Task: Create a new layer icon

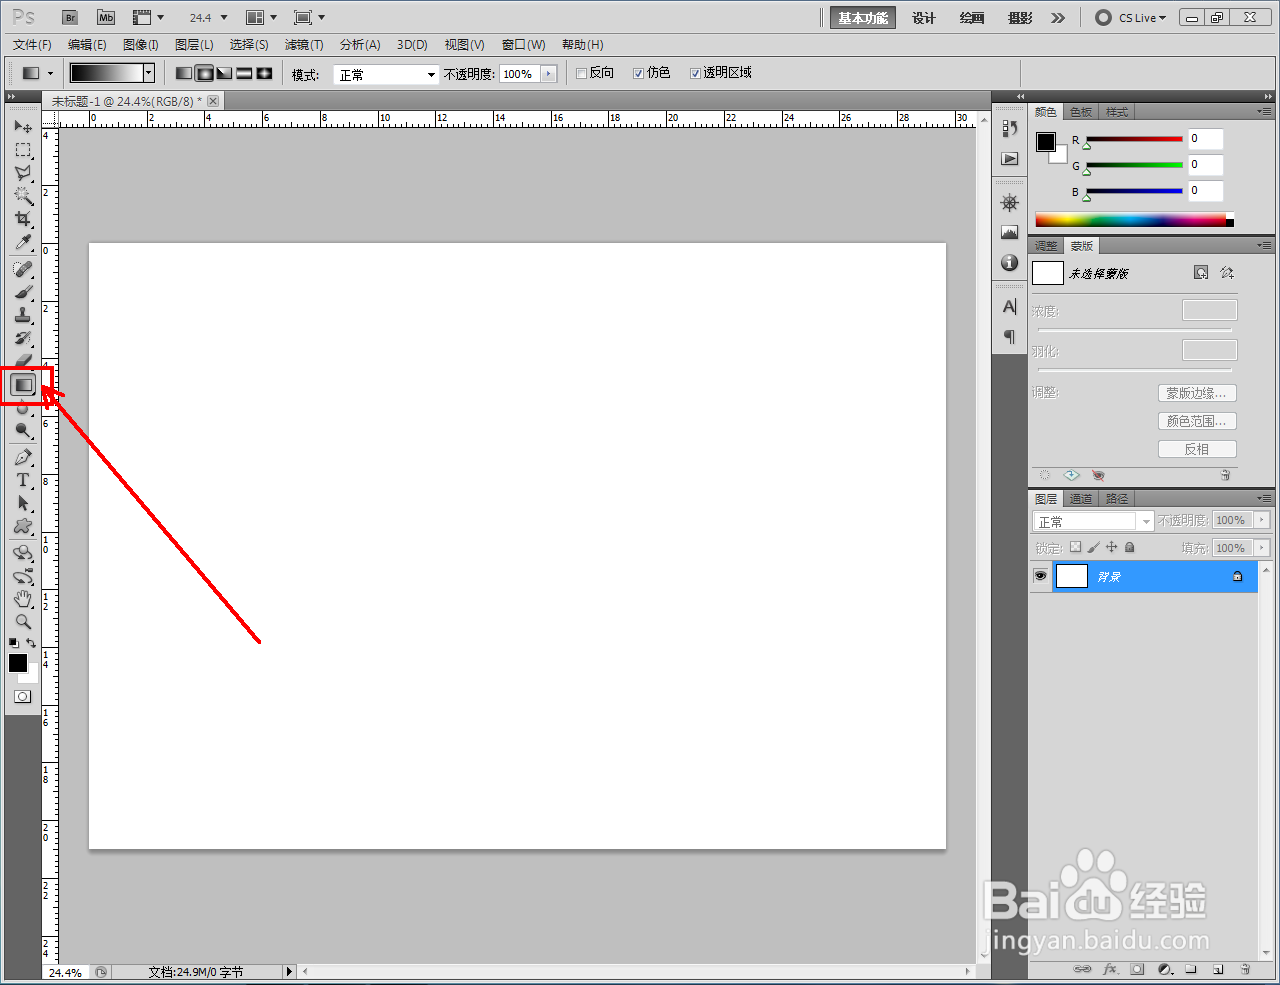Action: click(x=1218, y=969)
